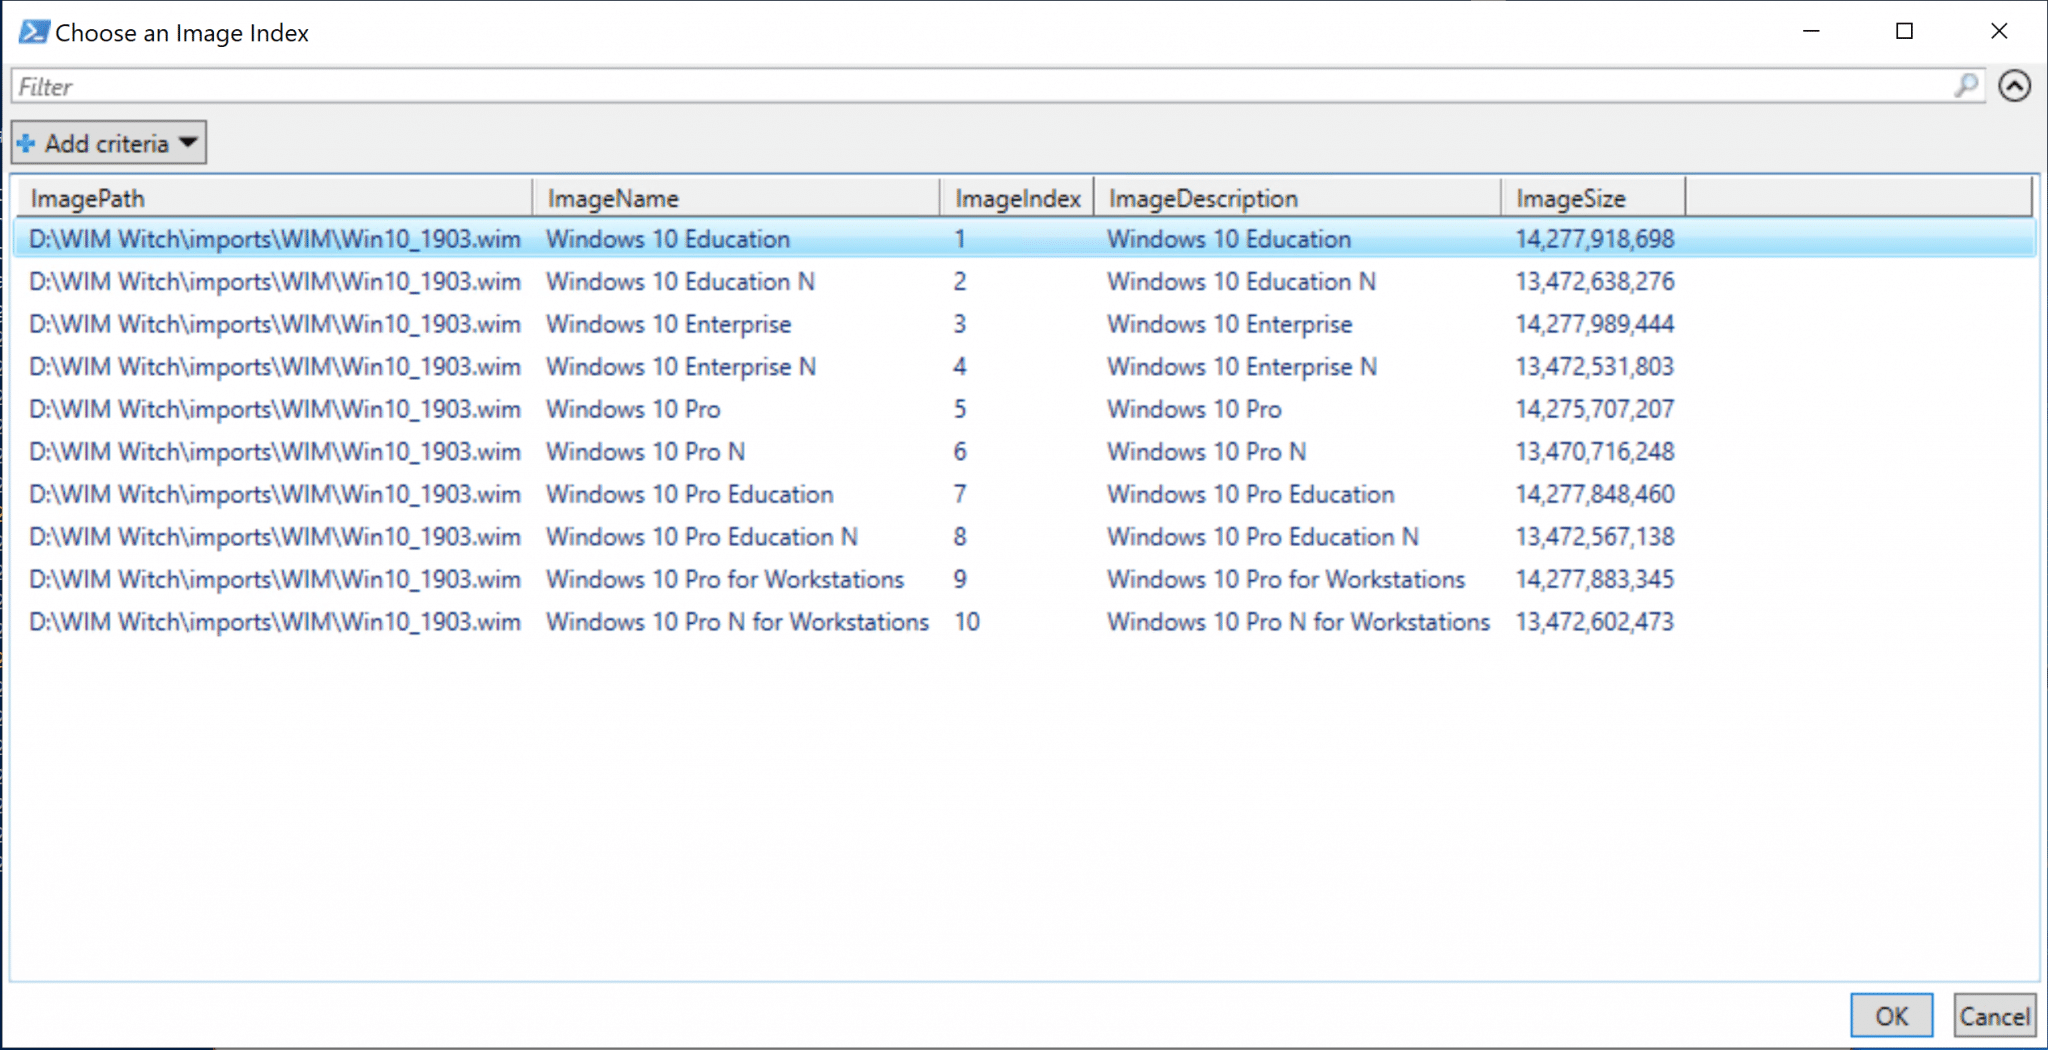Open the Add criteria dropdown arrow

click(188, 142)
